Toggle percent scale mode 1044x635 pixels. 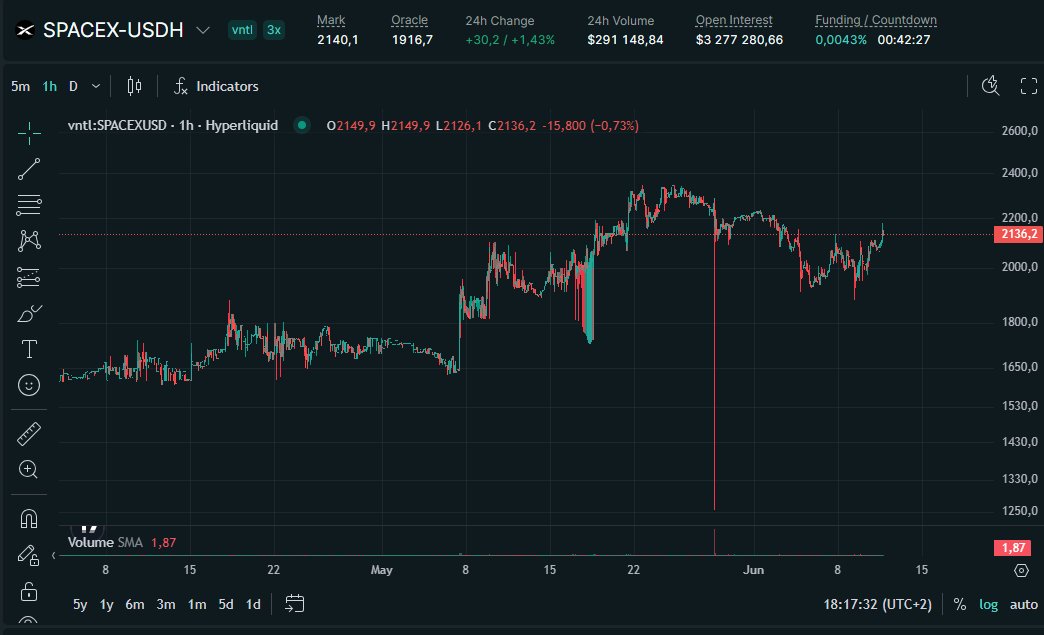[959, 604]
